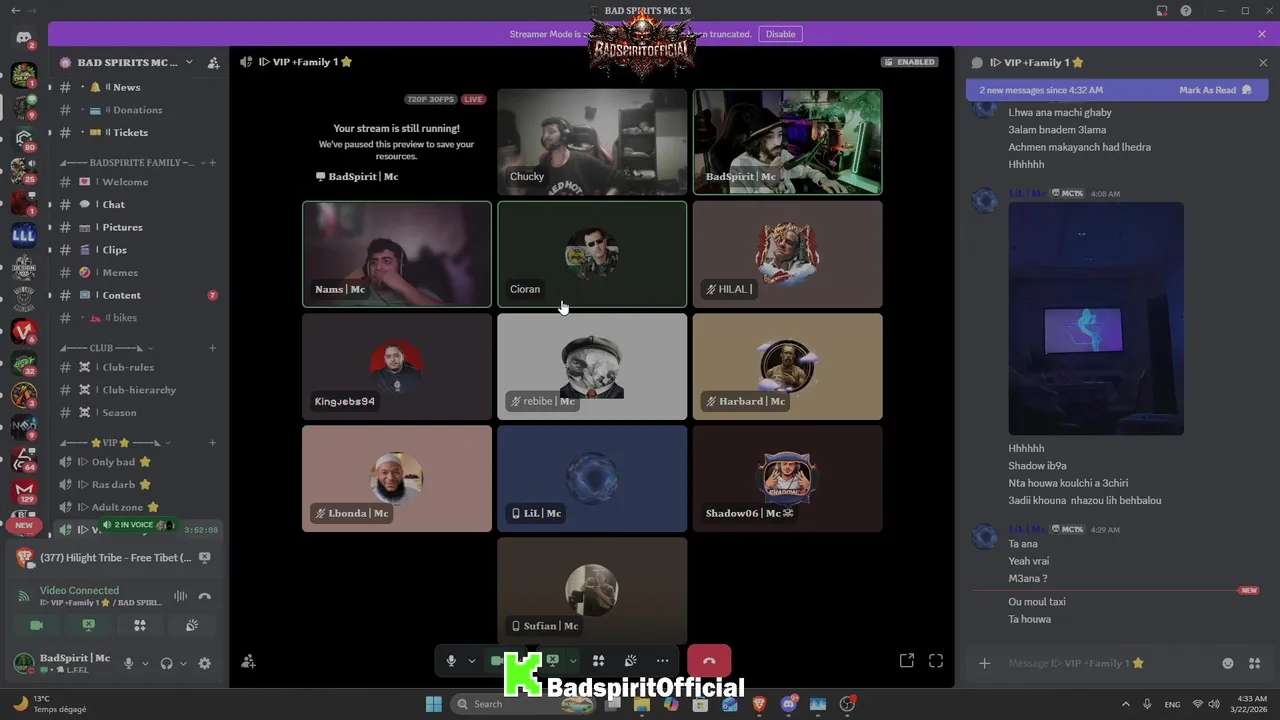Viewport: 1280px width, 720px height.
Task: Toggle microphone mute in the user panel
Action: pyautogui.click(x=128, y=663)
